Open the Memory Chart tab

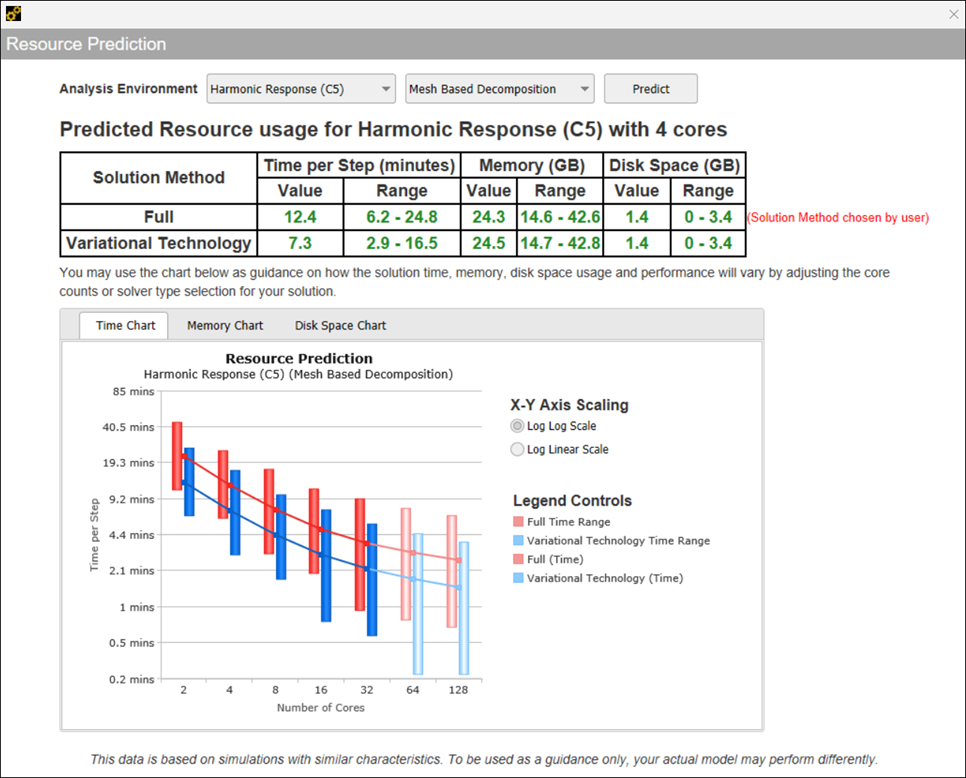(x=225, y=325)
